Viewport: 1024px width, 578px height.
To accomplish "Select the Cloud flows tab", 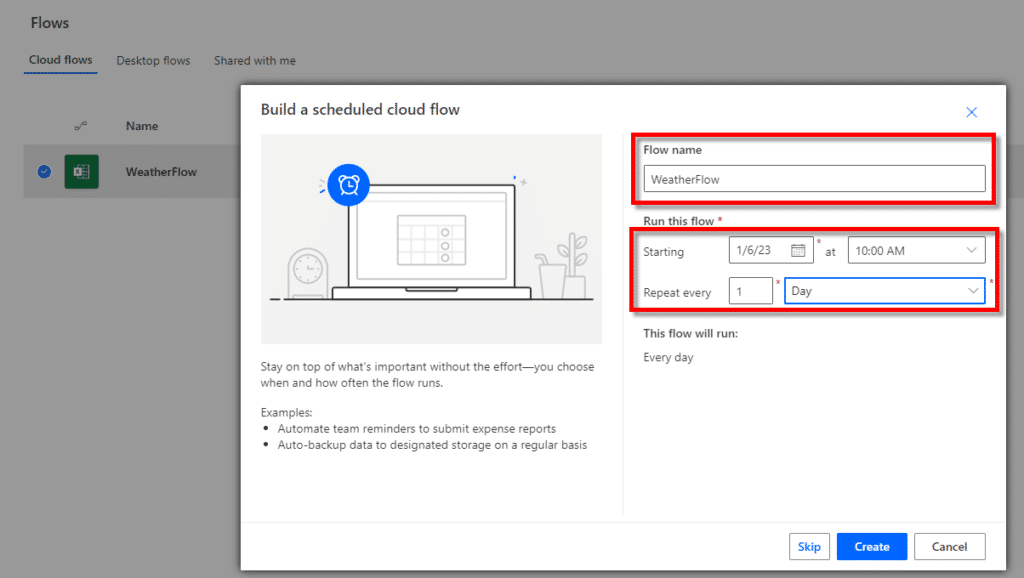I will click(60, 60).
